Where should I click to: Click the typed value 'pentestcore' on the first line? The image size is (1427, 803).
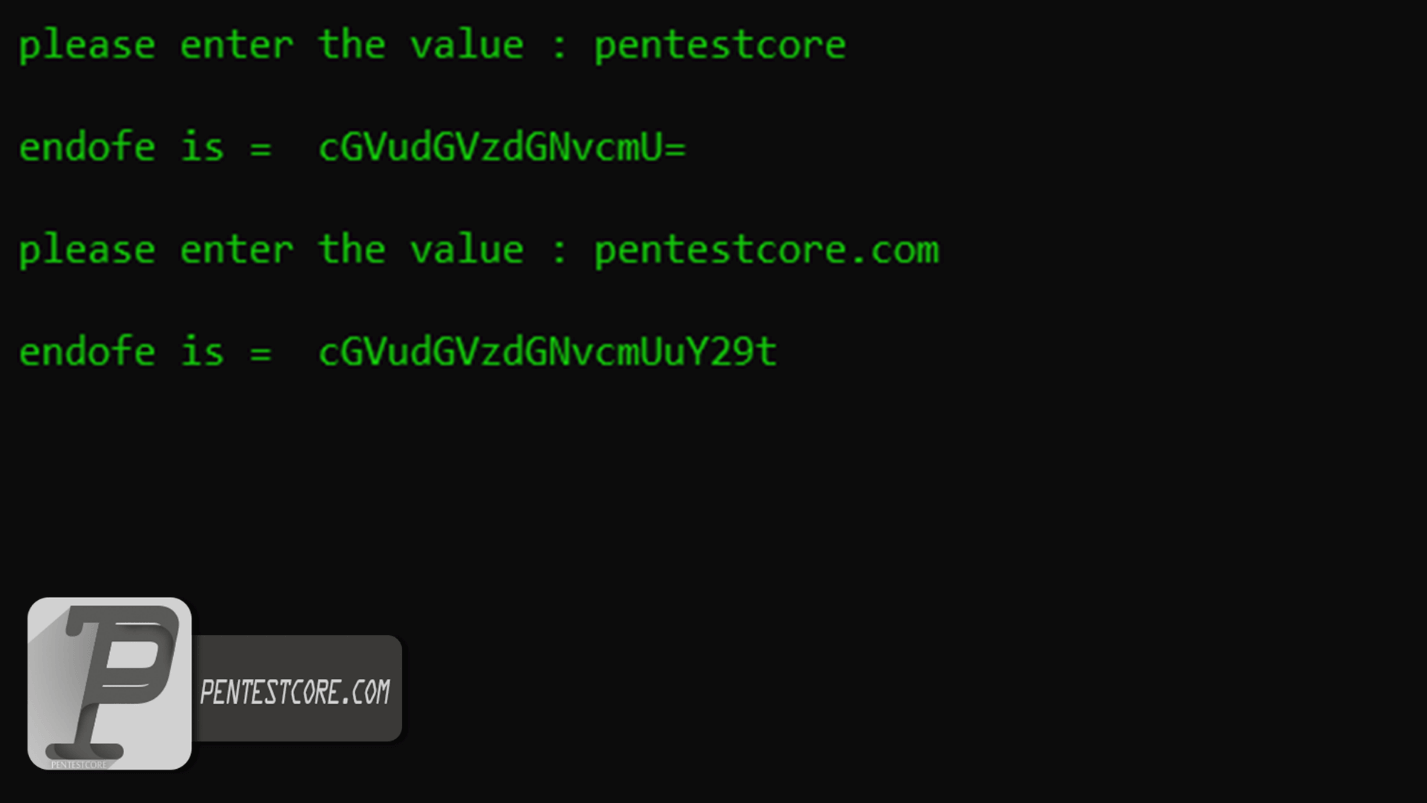pyautogui.click(x=720, y=46)
